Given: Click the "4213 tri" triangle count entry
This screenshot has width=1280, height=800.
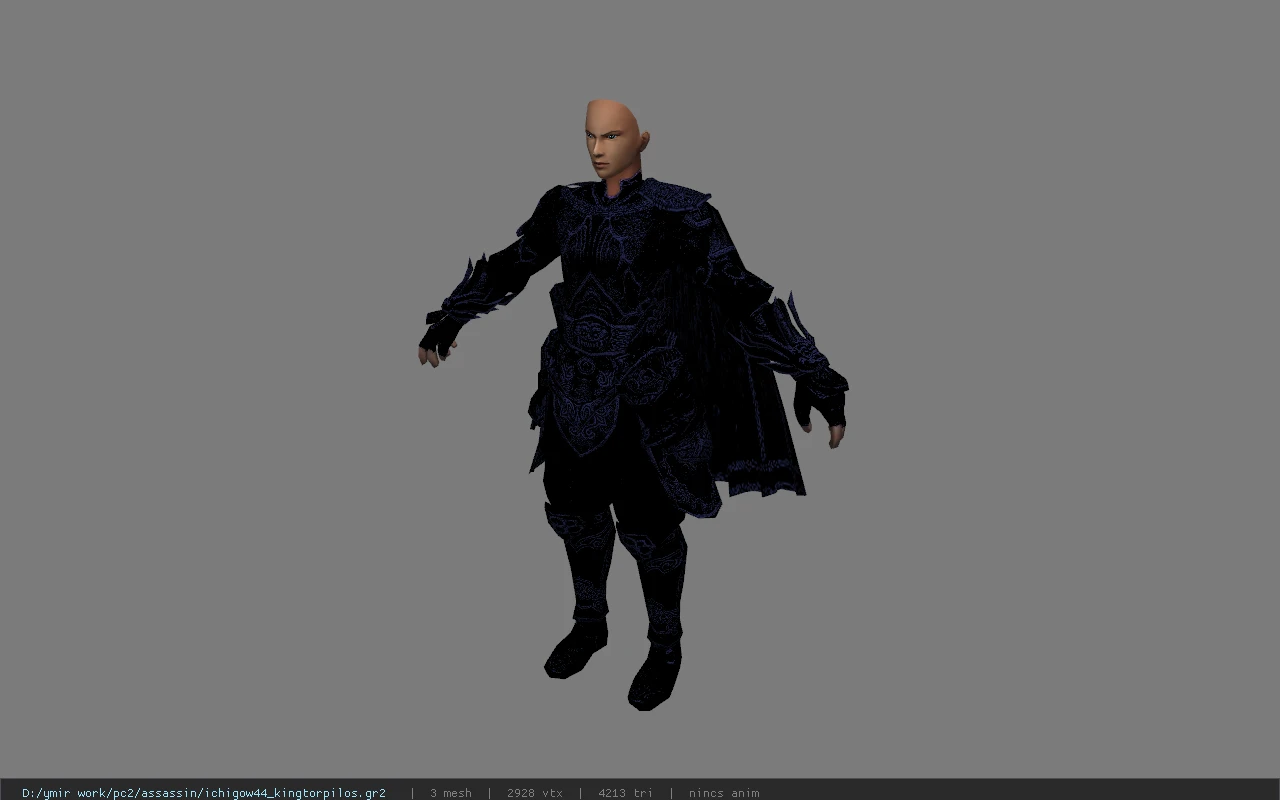Looking at the screenshot, I should coord(625,793).
